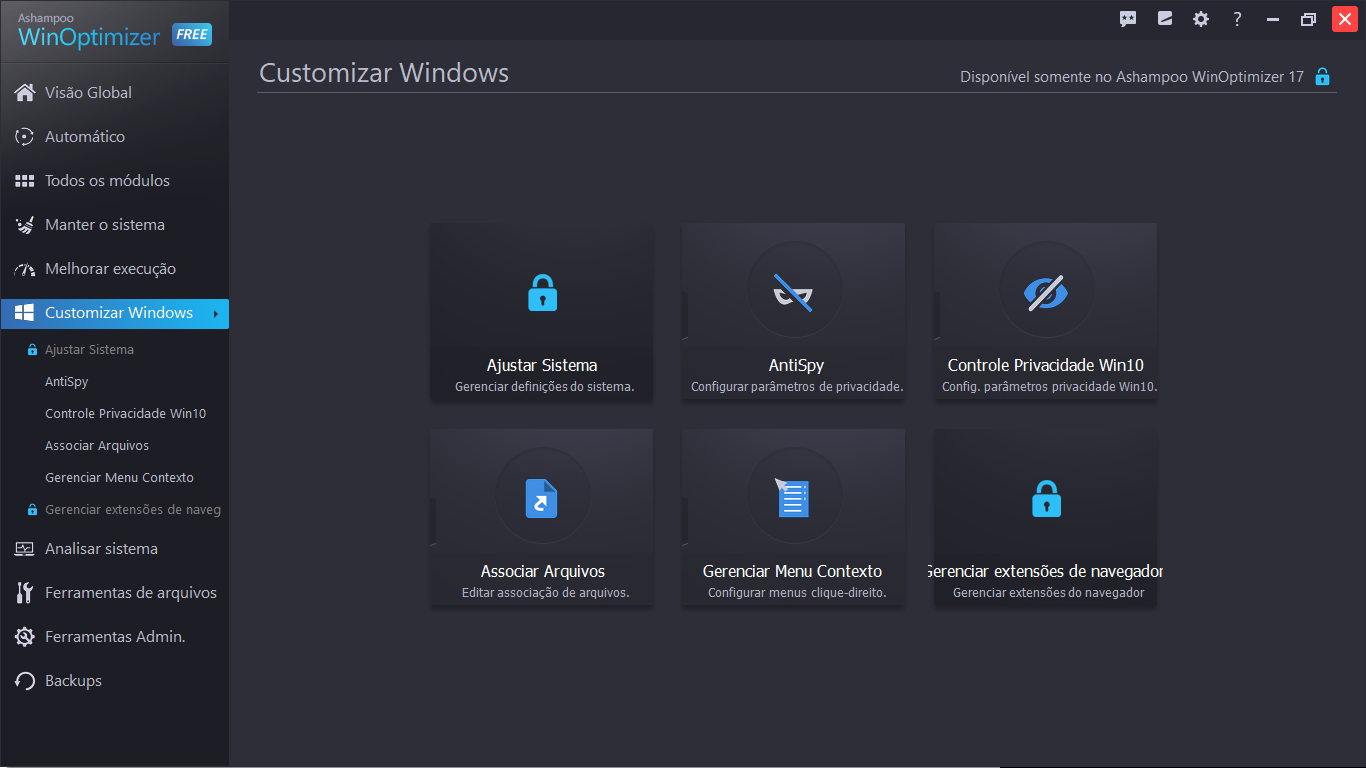
Task: Open Gerenciar Menu Contexto tile title
Action: [793, 571]
